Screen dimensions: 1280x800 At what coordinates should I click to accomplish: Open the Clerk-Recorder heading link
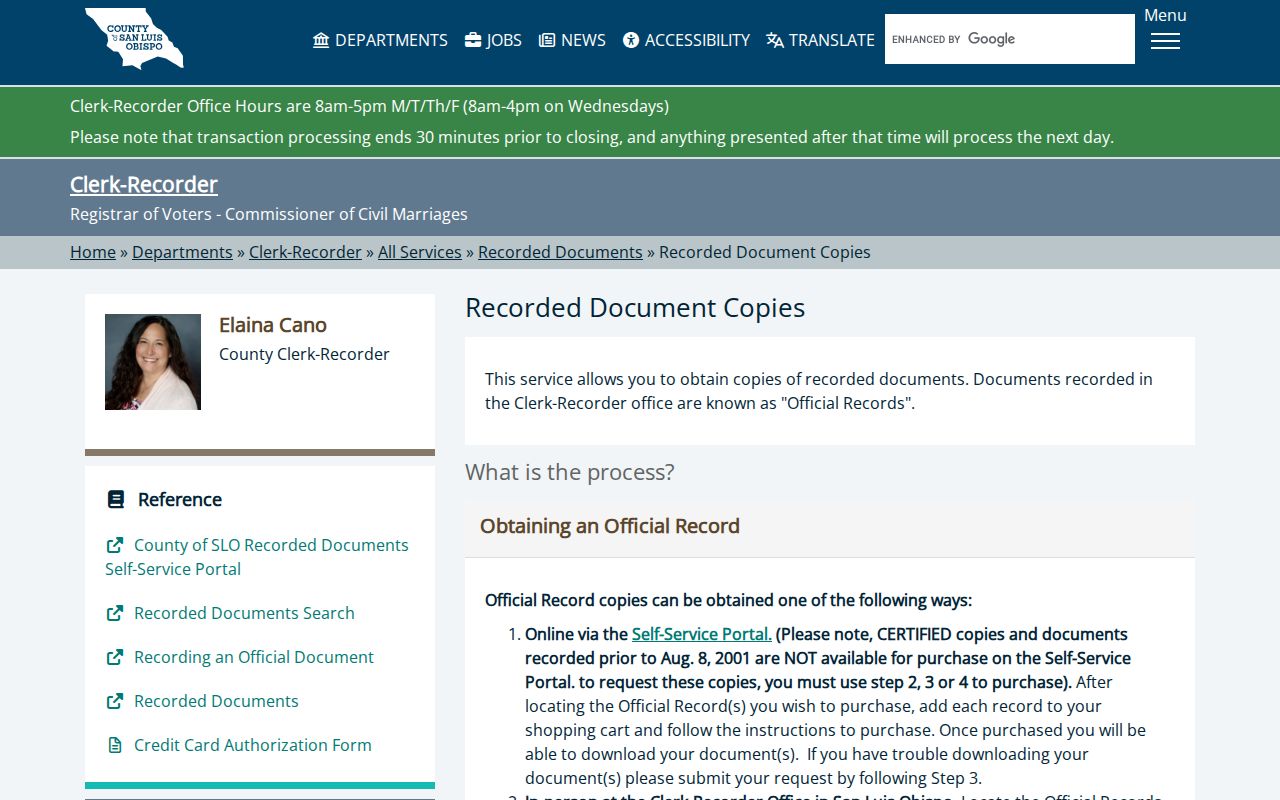pos(144,184)
